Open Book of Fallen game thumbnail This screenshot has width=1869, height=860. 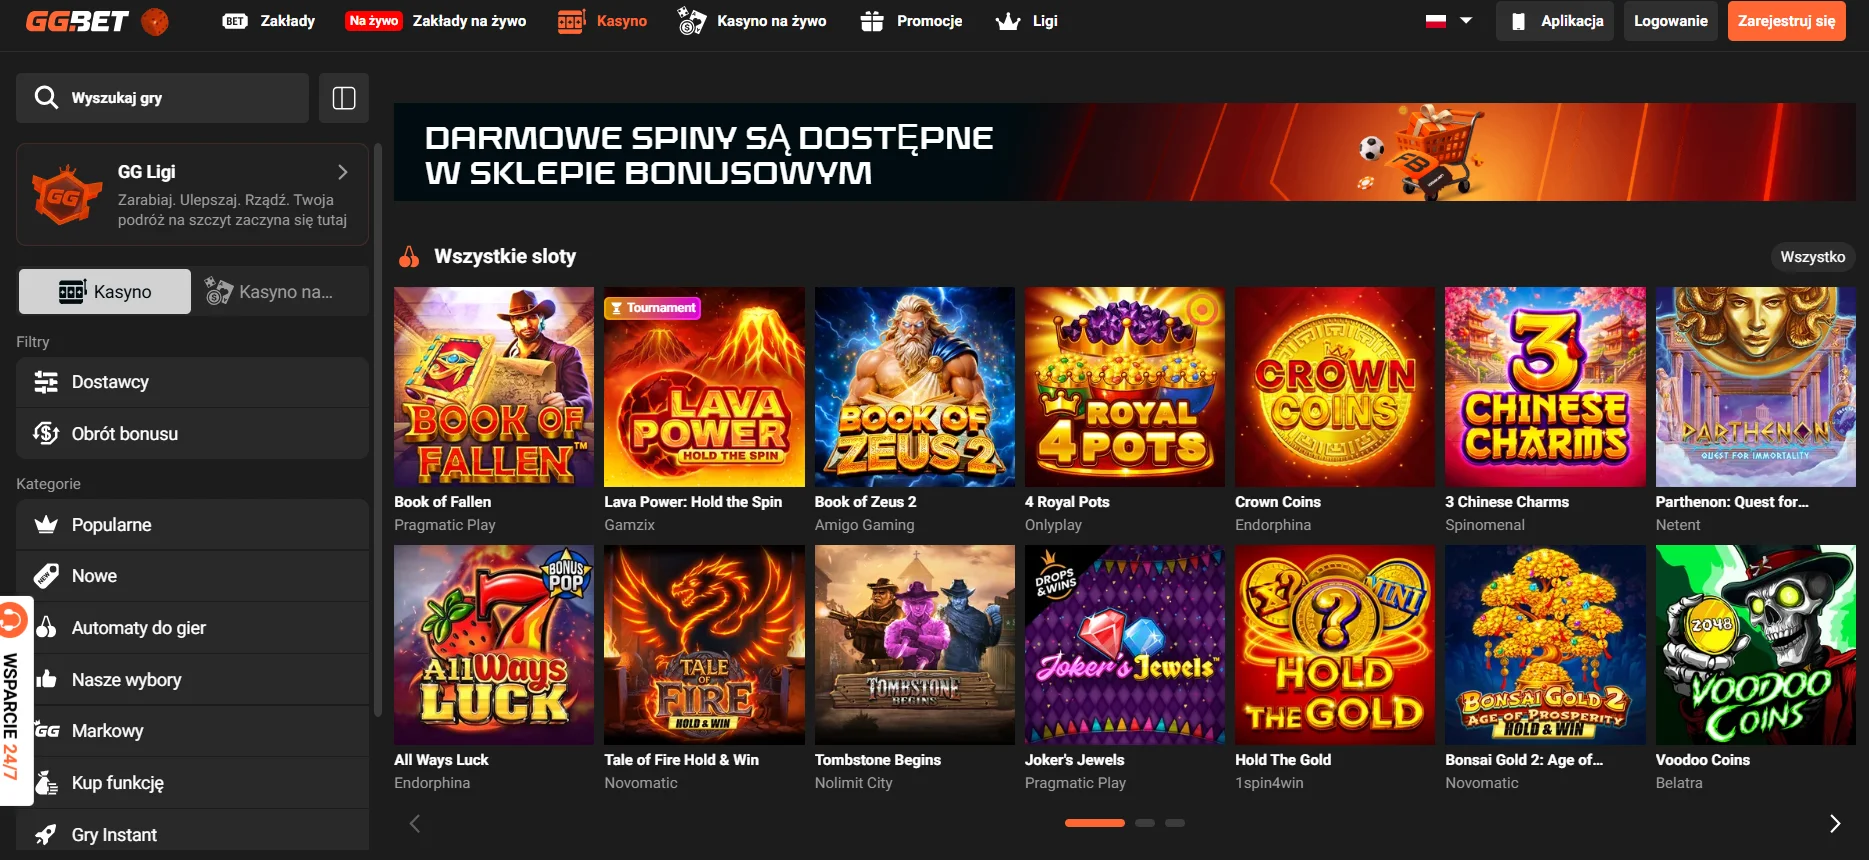pyautogui.click(x=494, y=387)
